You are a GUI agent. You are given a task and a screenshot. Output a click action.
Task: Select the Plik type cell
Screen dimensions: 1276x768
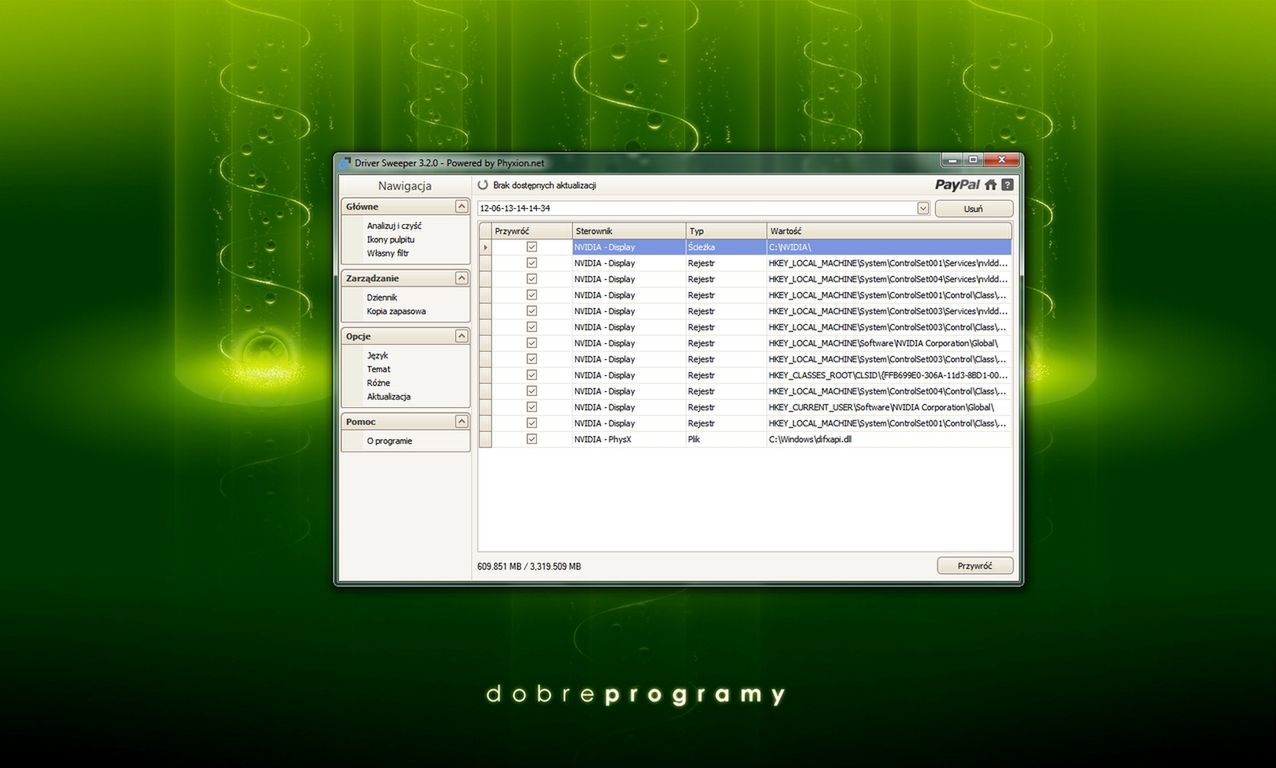click(x=726, y=439)
